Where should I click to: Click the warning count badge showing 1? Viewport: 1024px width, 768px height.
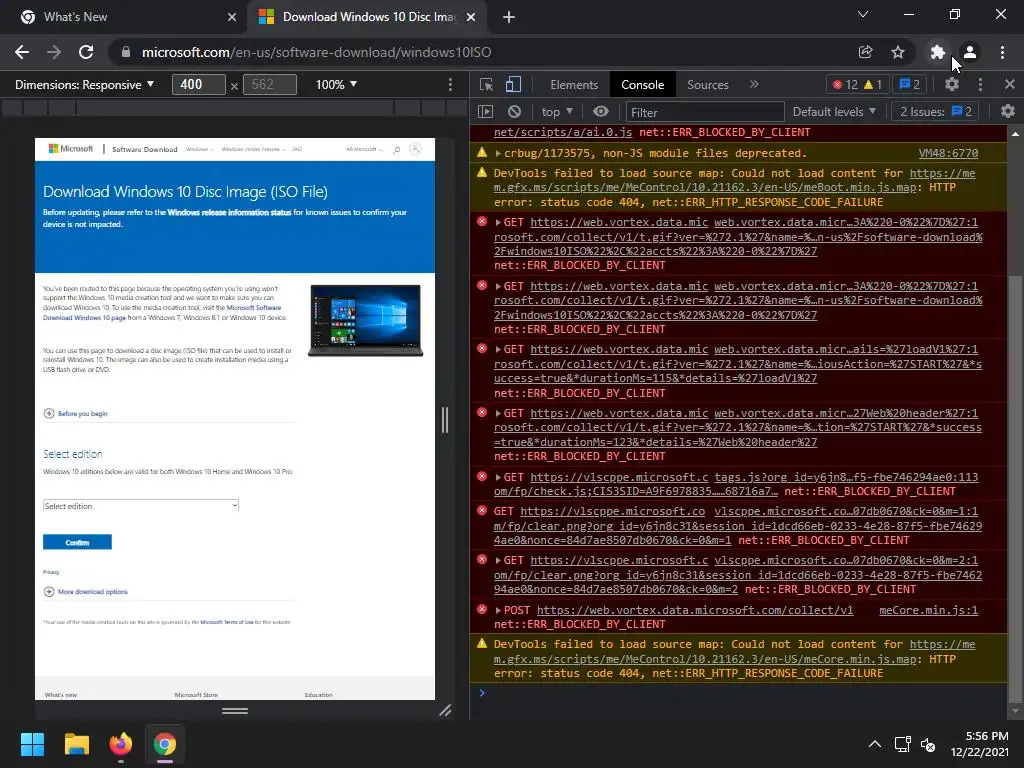[872, 84]
